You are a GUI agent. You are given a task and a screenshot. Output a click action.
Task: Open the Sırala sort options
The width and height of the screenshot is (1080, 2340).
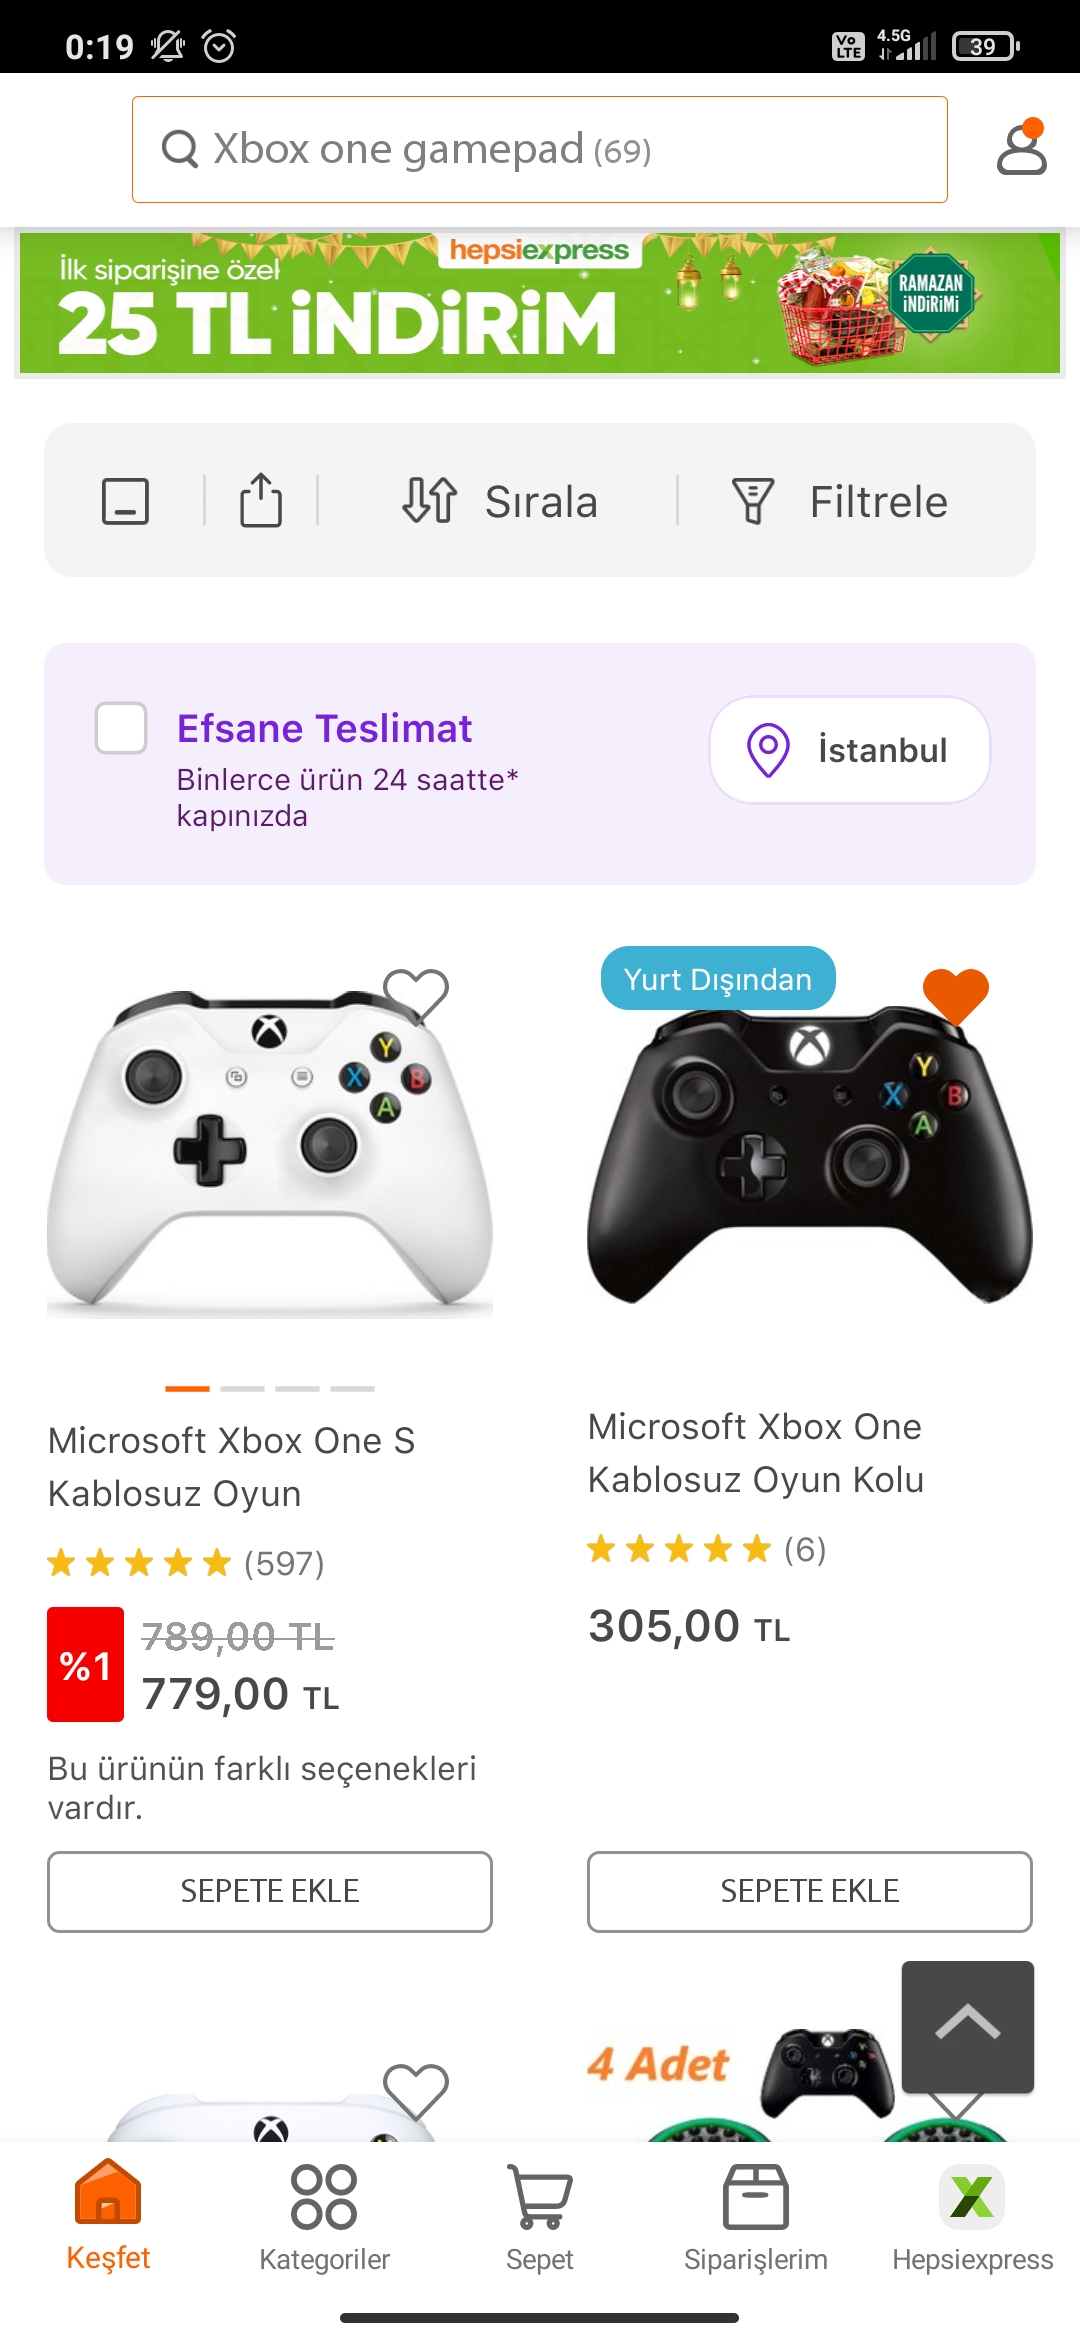click(500, 501)
